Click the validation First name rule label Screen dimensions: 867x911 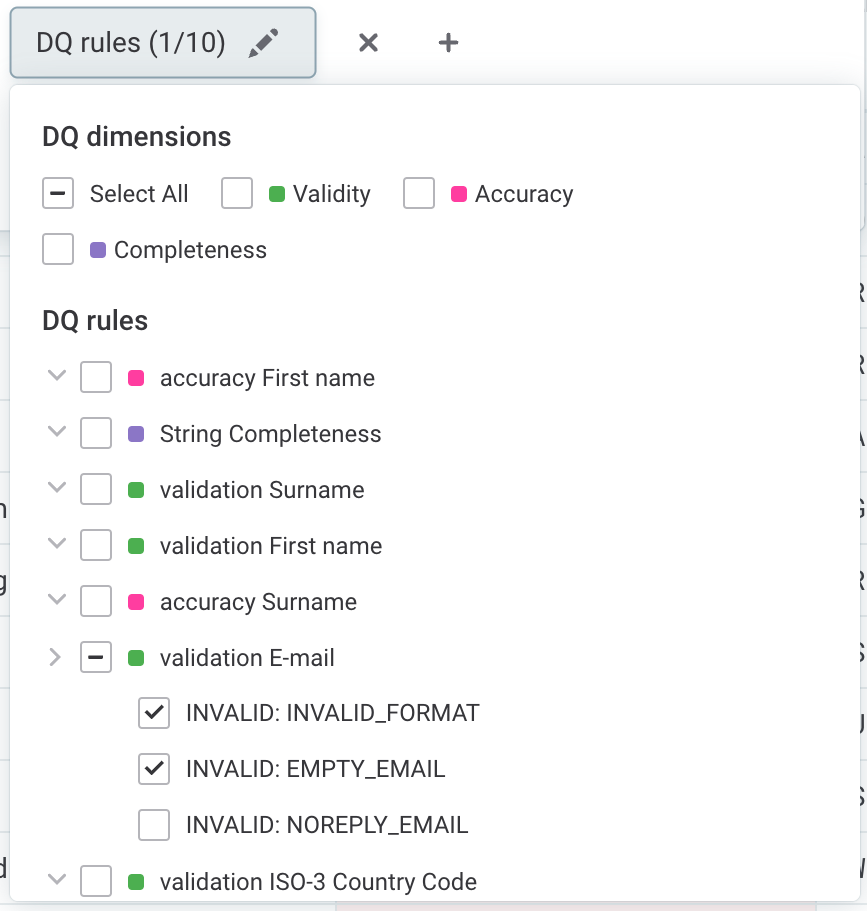point(270,546)
